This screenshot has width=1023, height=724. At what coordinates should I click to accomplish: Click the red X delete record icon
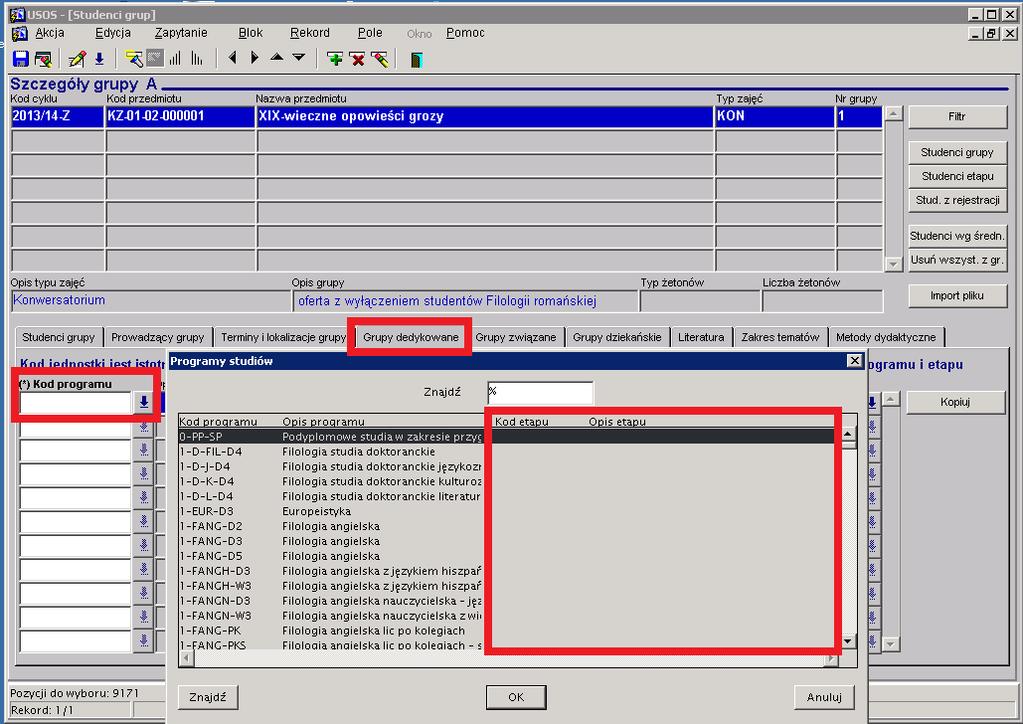pyautogui.click(x=358, y=59)
